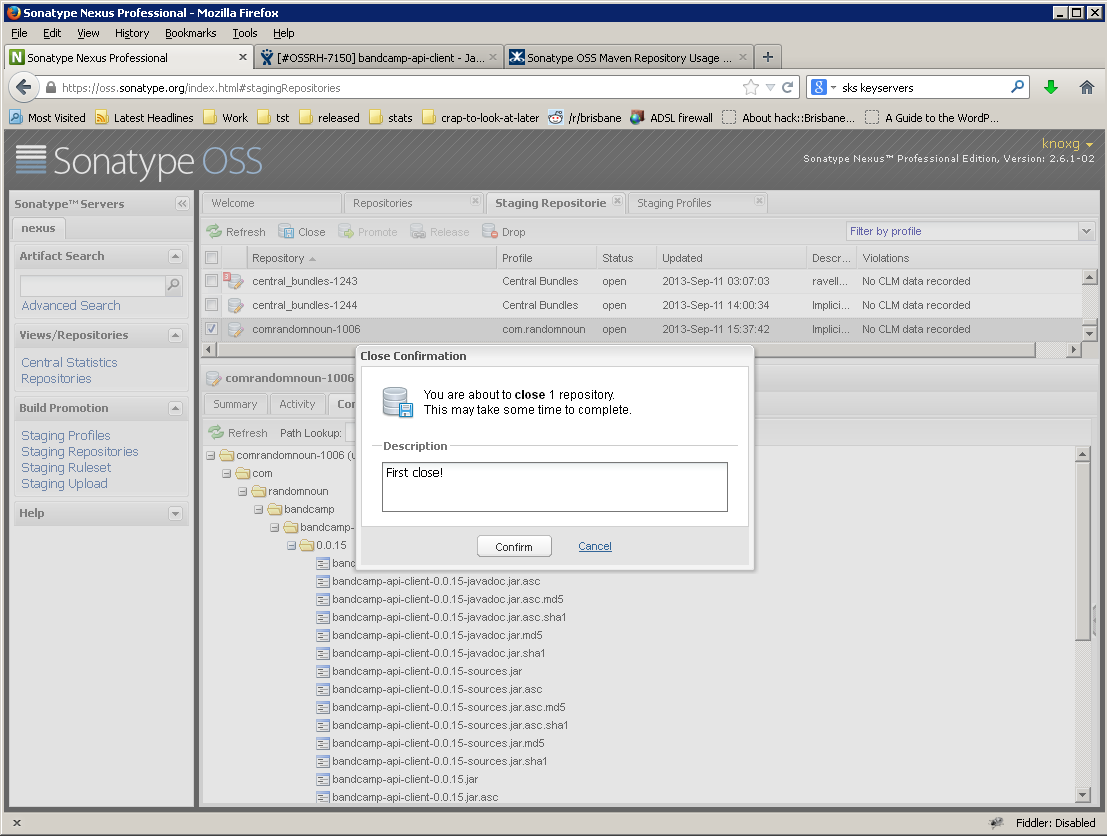Click the search magnifier in the search bar
This screenshot has width=1107, height=836.
1017,87
